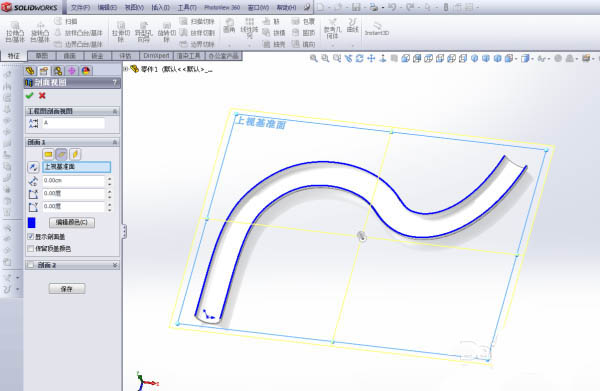Click Y rotation 0.00度 field

pyautogui.click(x=73, y=207)
